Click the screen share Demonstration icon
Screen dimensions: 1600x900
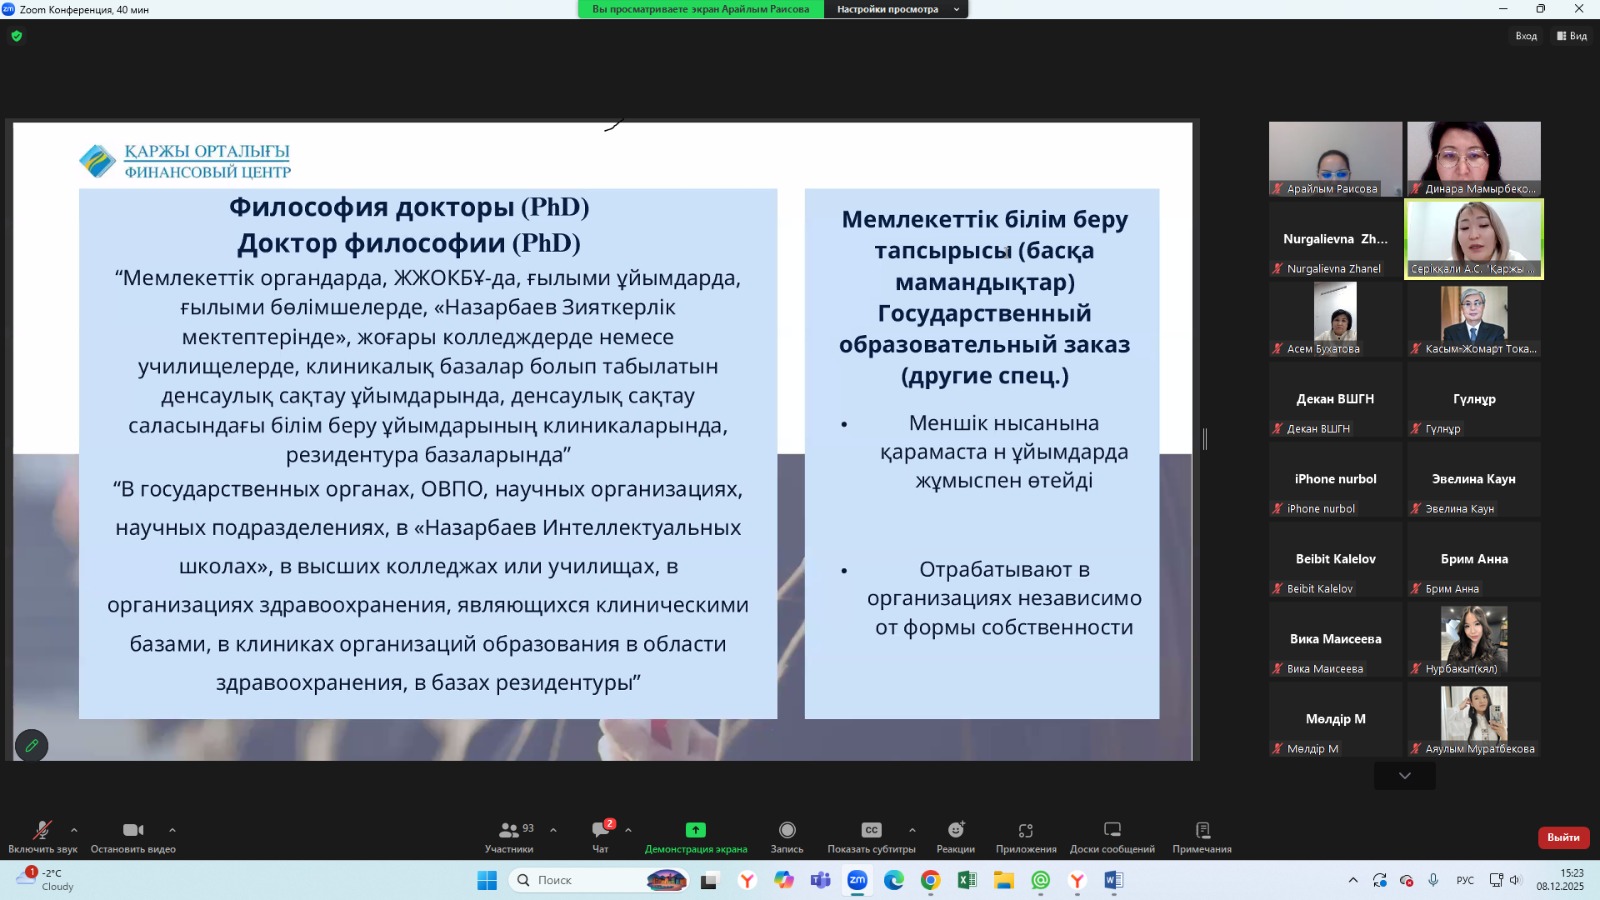pos(695,831)
